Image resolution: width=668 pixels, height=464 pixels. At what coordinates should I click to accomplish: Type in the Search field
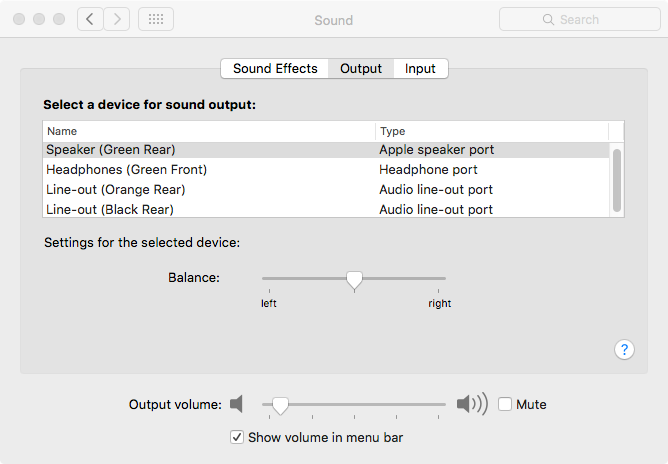(x=590, y=19)
